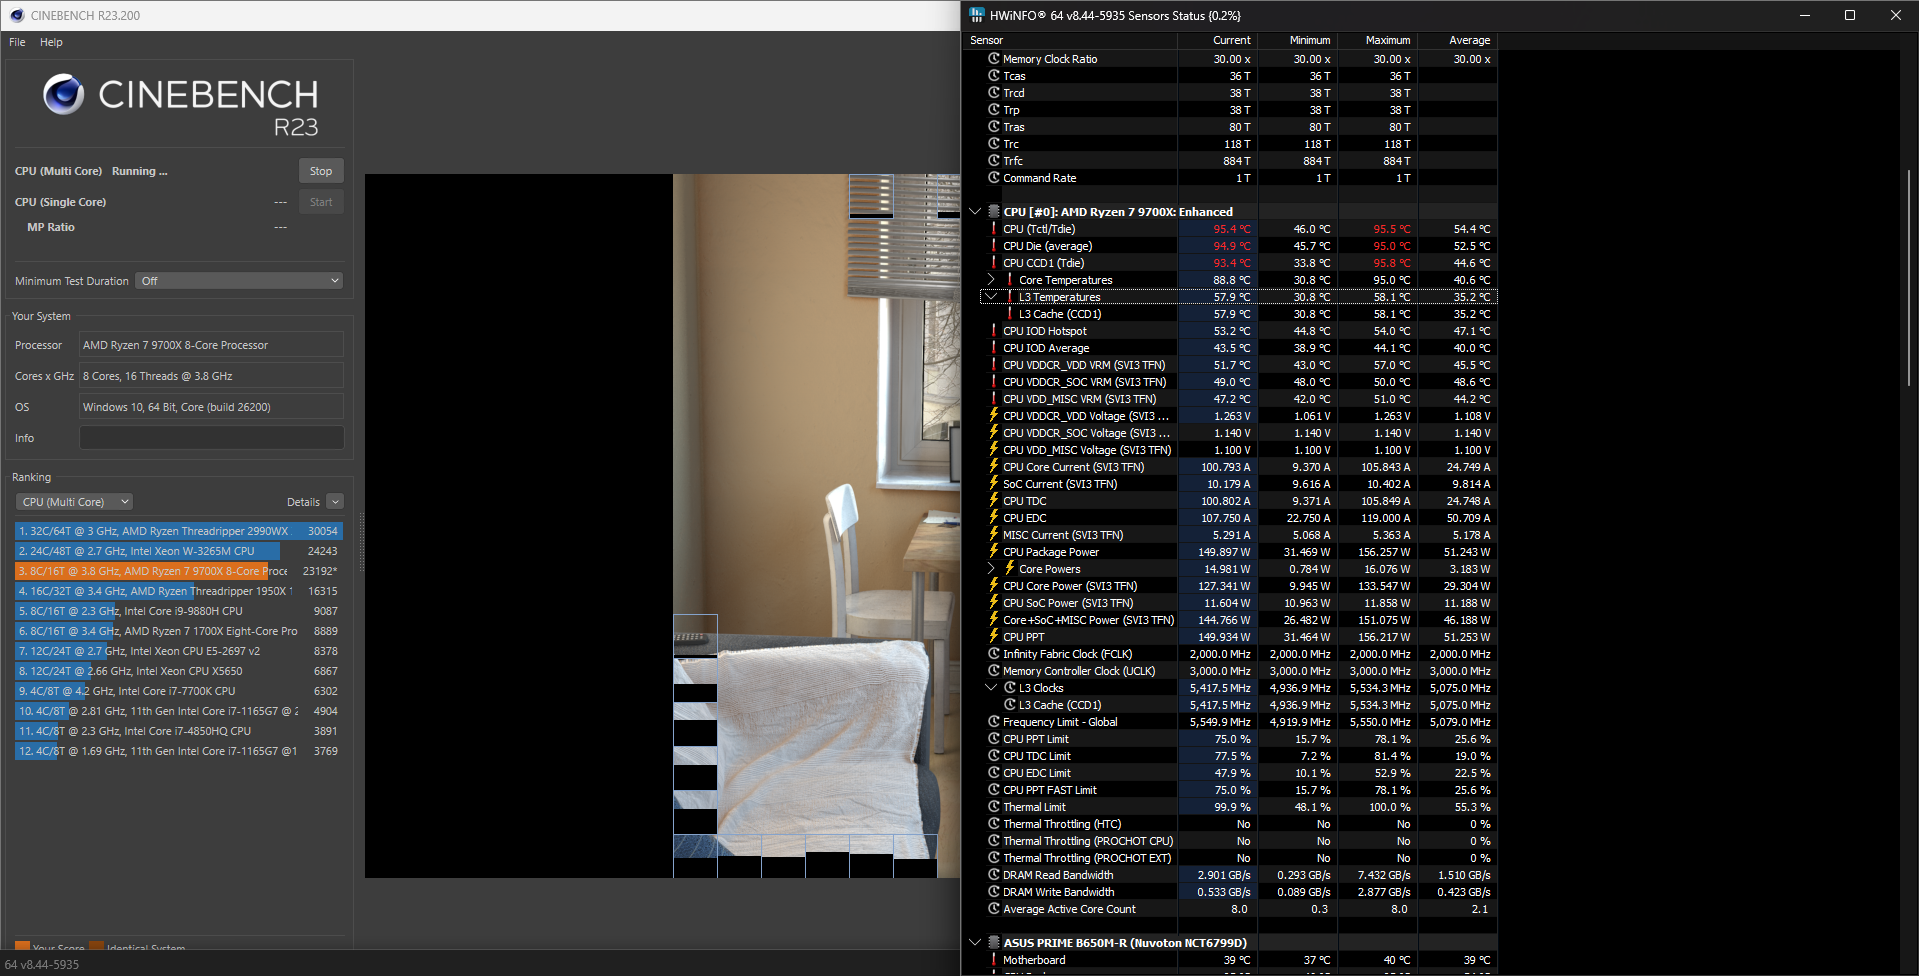Click the Memory Controller Clock (UCLK) label

tap(1079, 671)
